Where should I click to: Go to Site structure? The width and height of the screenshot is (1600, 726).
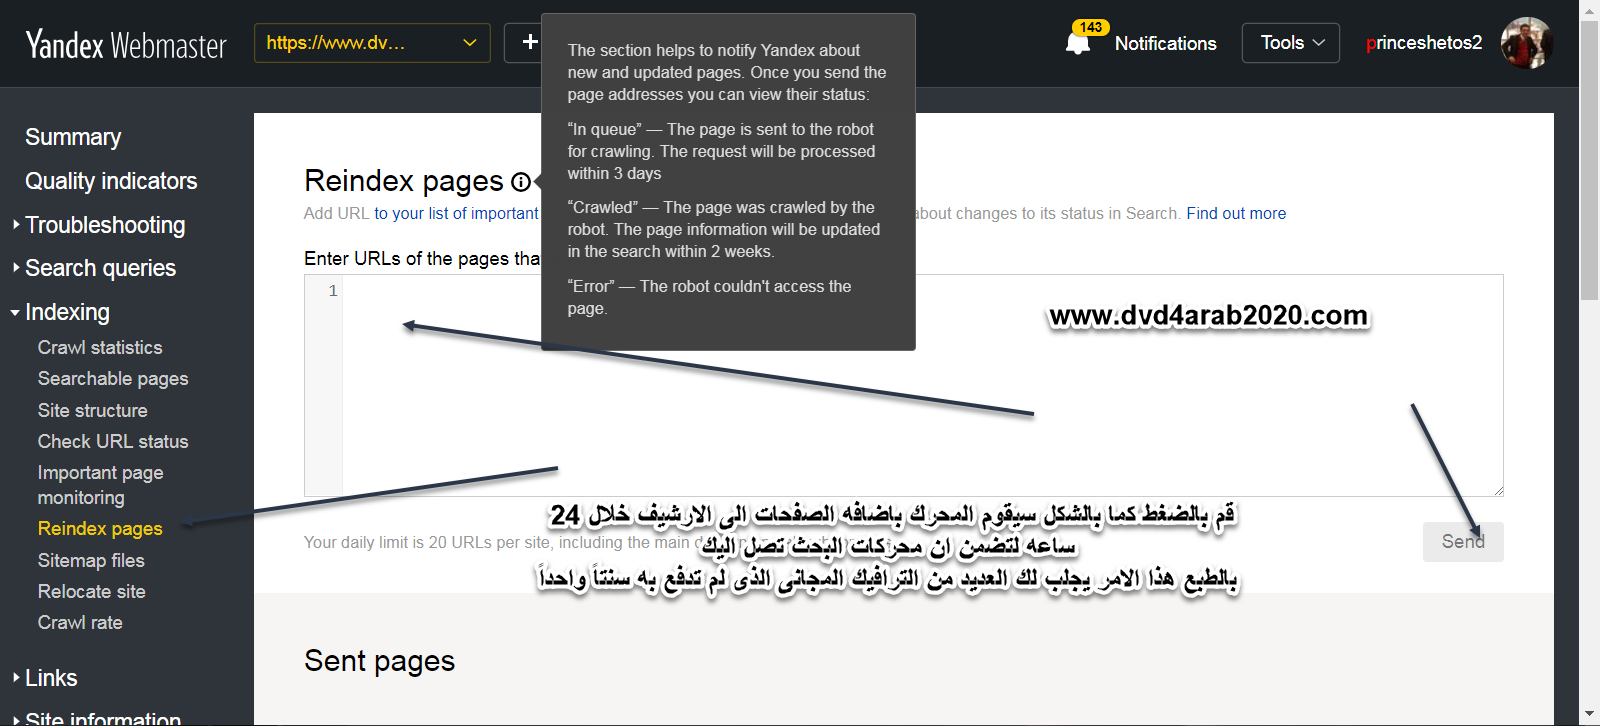pos(92,410)
